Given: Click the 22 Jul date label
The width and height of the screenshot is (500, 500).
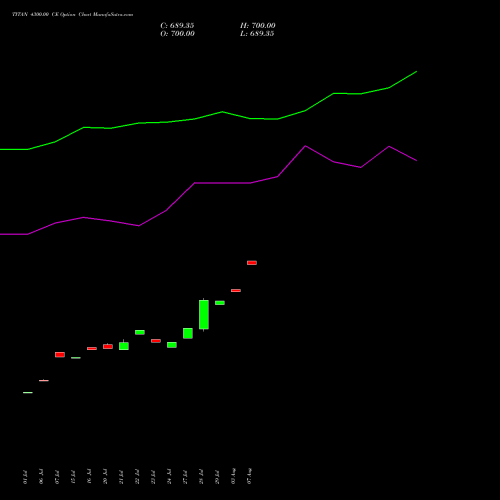Looking at the screenshot, I should click(x=137, y=477).
